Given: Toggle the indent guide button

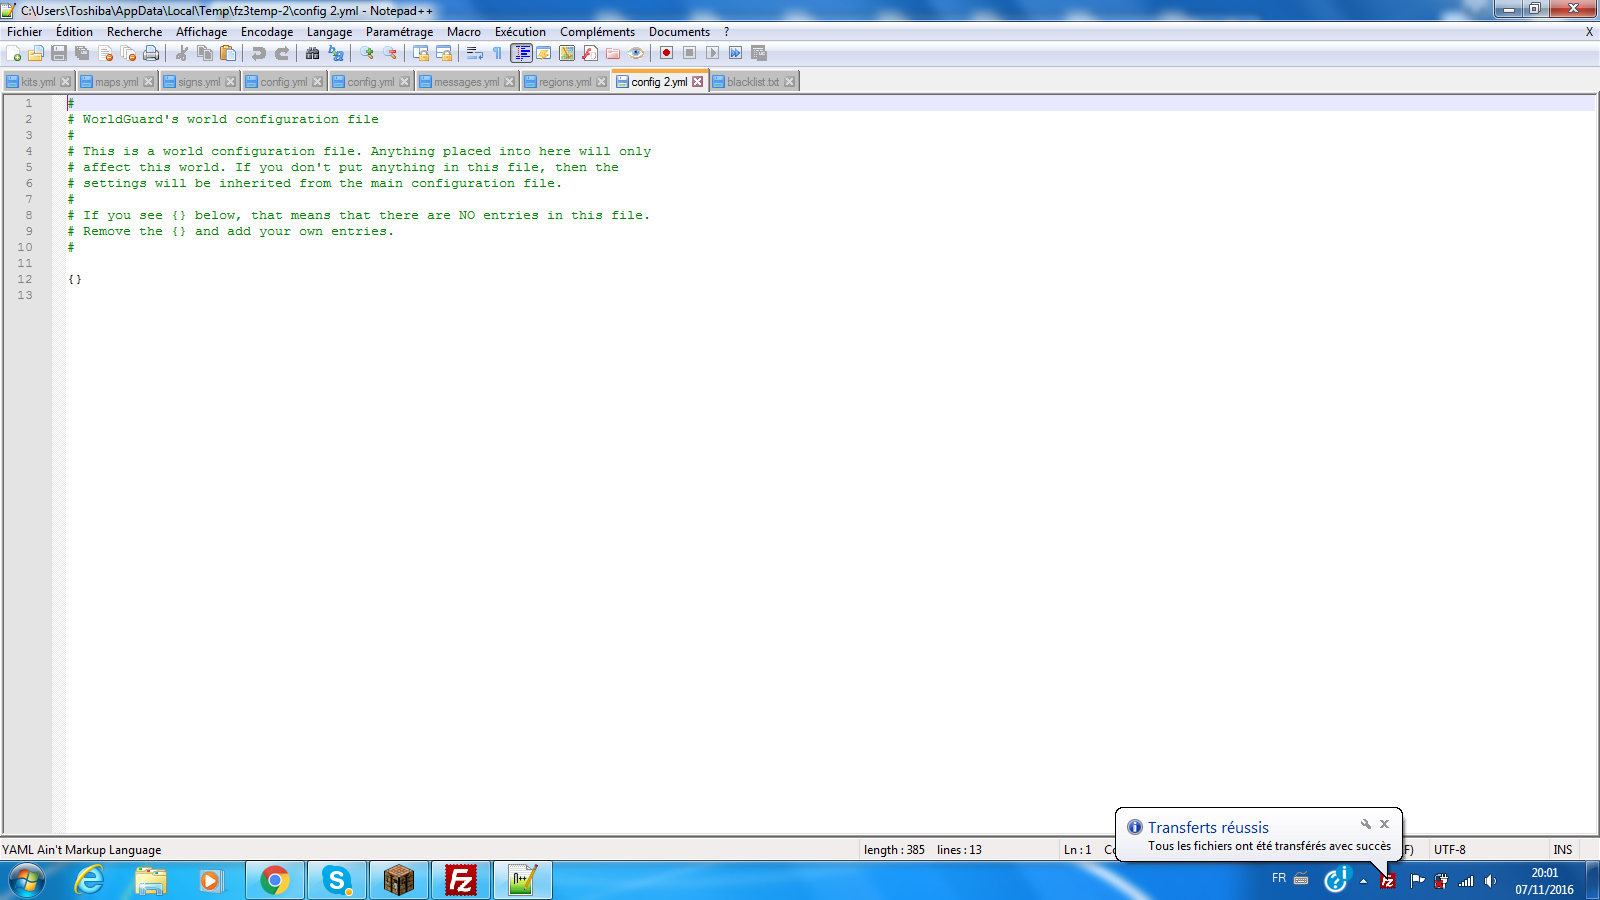Looking at the screenshot, I should tap(521, 53).
